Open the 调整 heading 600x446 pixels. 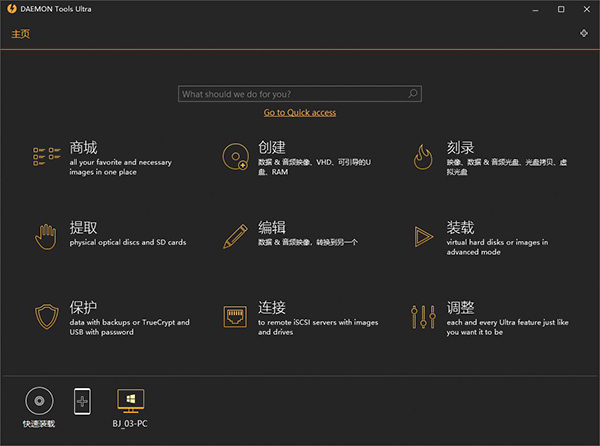tap(460, 308)
